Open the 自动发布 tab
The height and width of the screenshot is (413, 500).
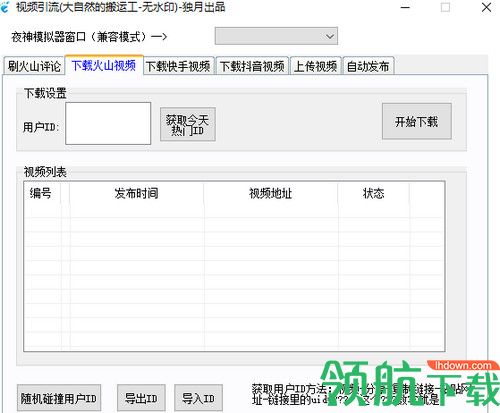coord(368,66)
